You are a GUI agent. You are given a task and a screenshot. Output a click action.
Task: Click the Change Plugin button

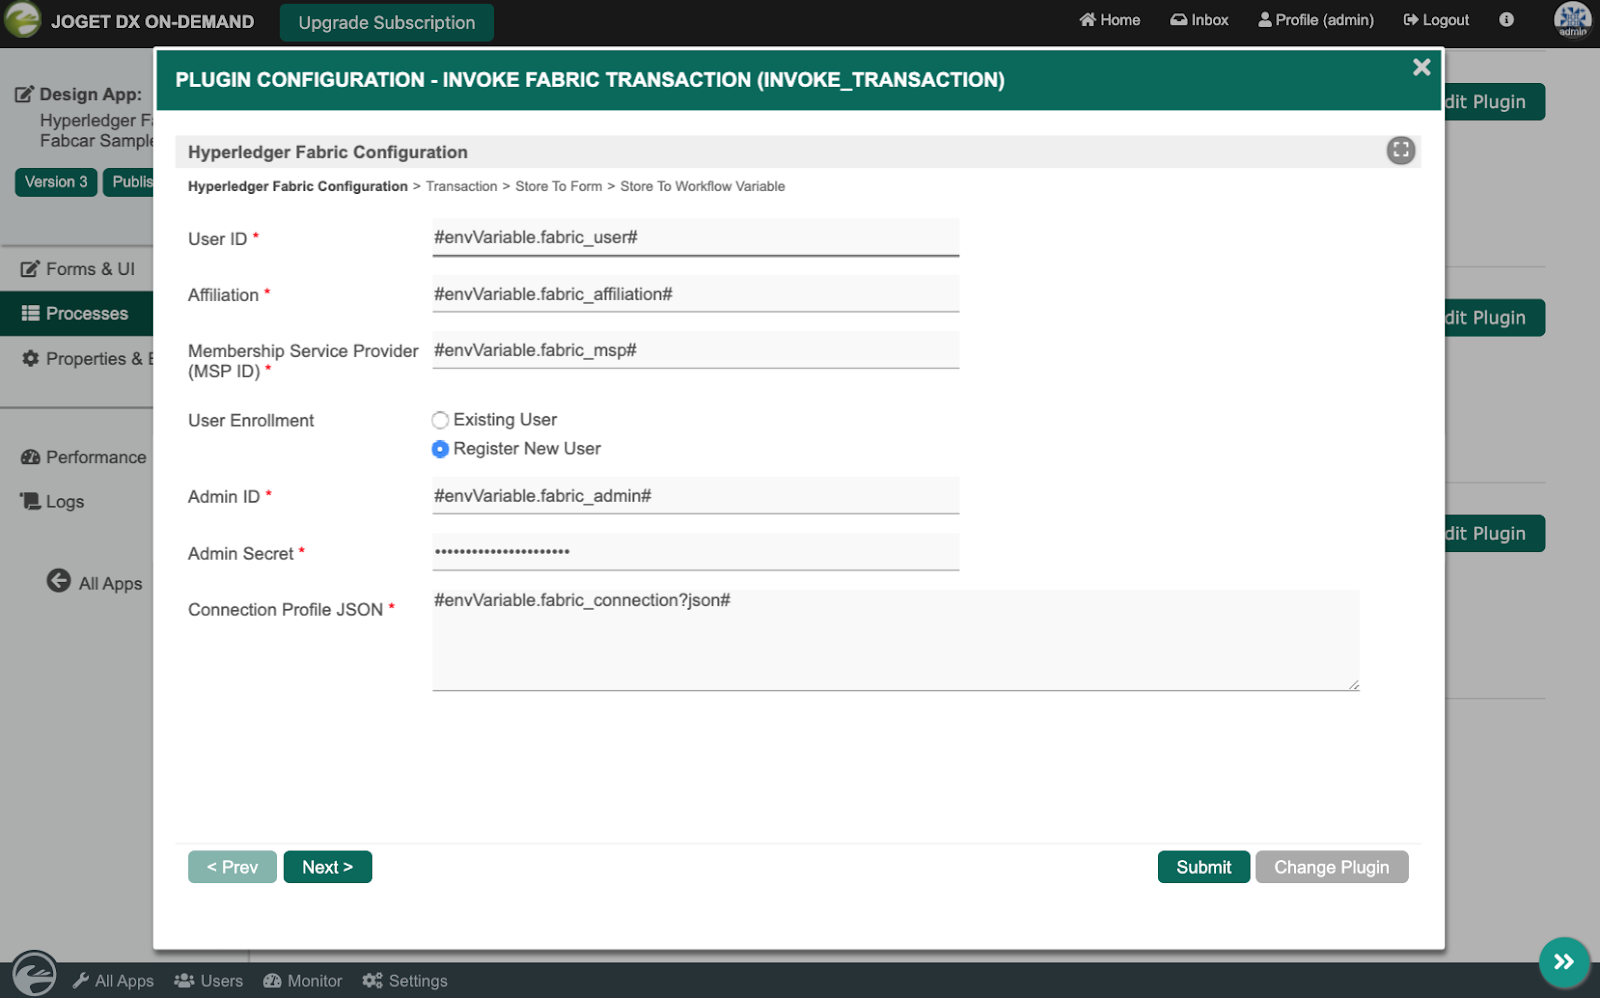[1332, 867]
